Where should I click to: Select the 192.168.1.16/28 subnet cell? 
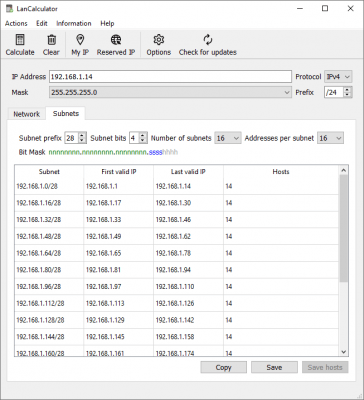coord(49,203)
